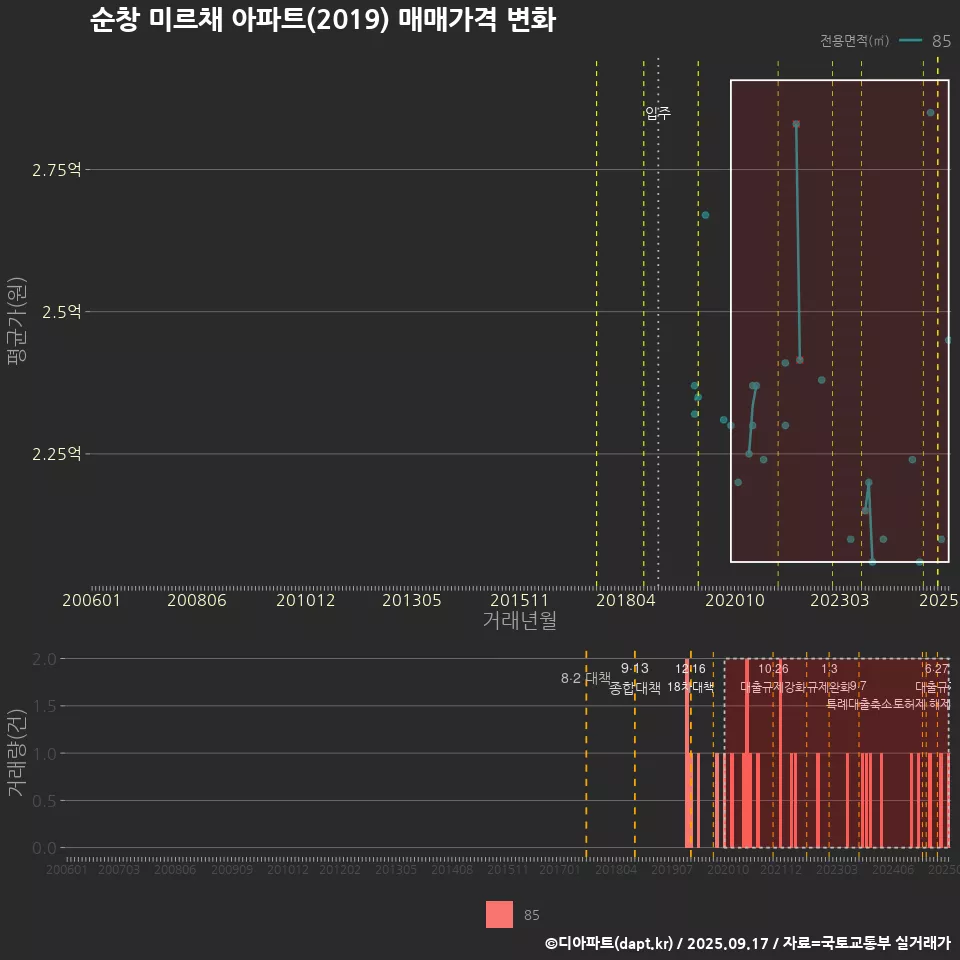Click the 평균가(원) axis title
This screenshot has height=960, width=960.
[17, 321]
